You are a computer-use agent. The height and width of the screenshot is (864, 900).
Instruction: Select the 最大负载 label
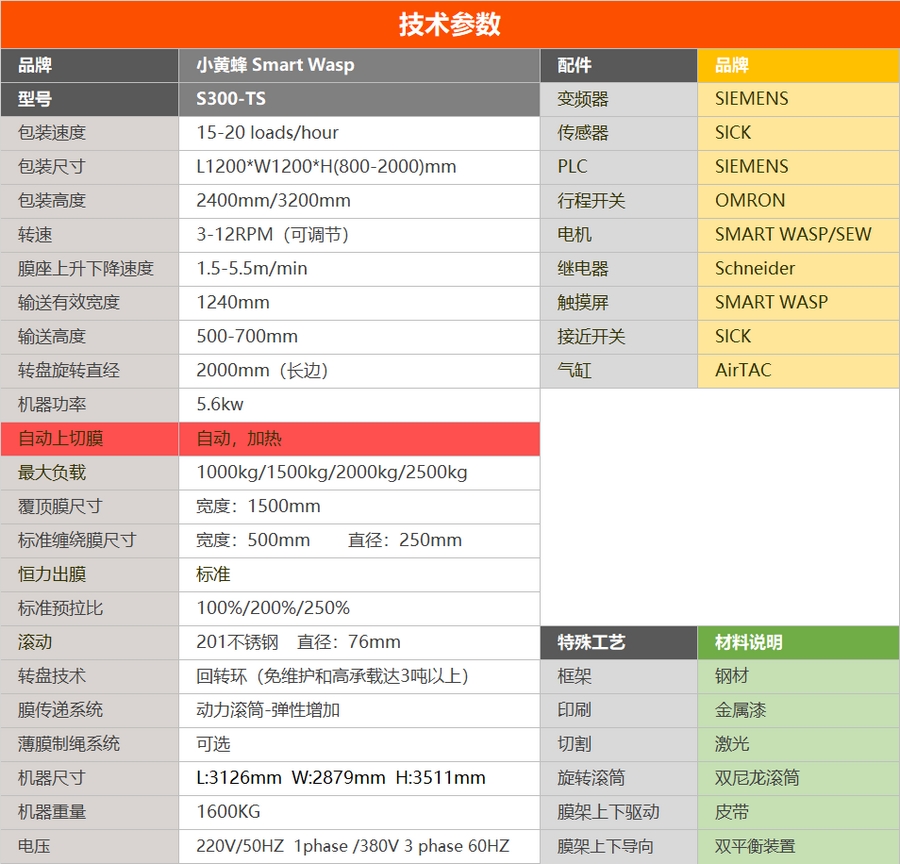[x=90, y=472]
